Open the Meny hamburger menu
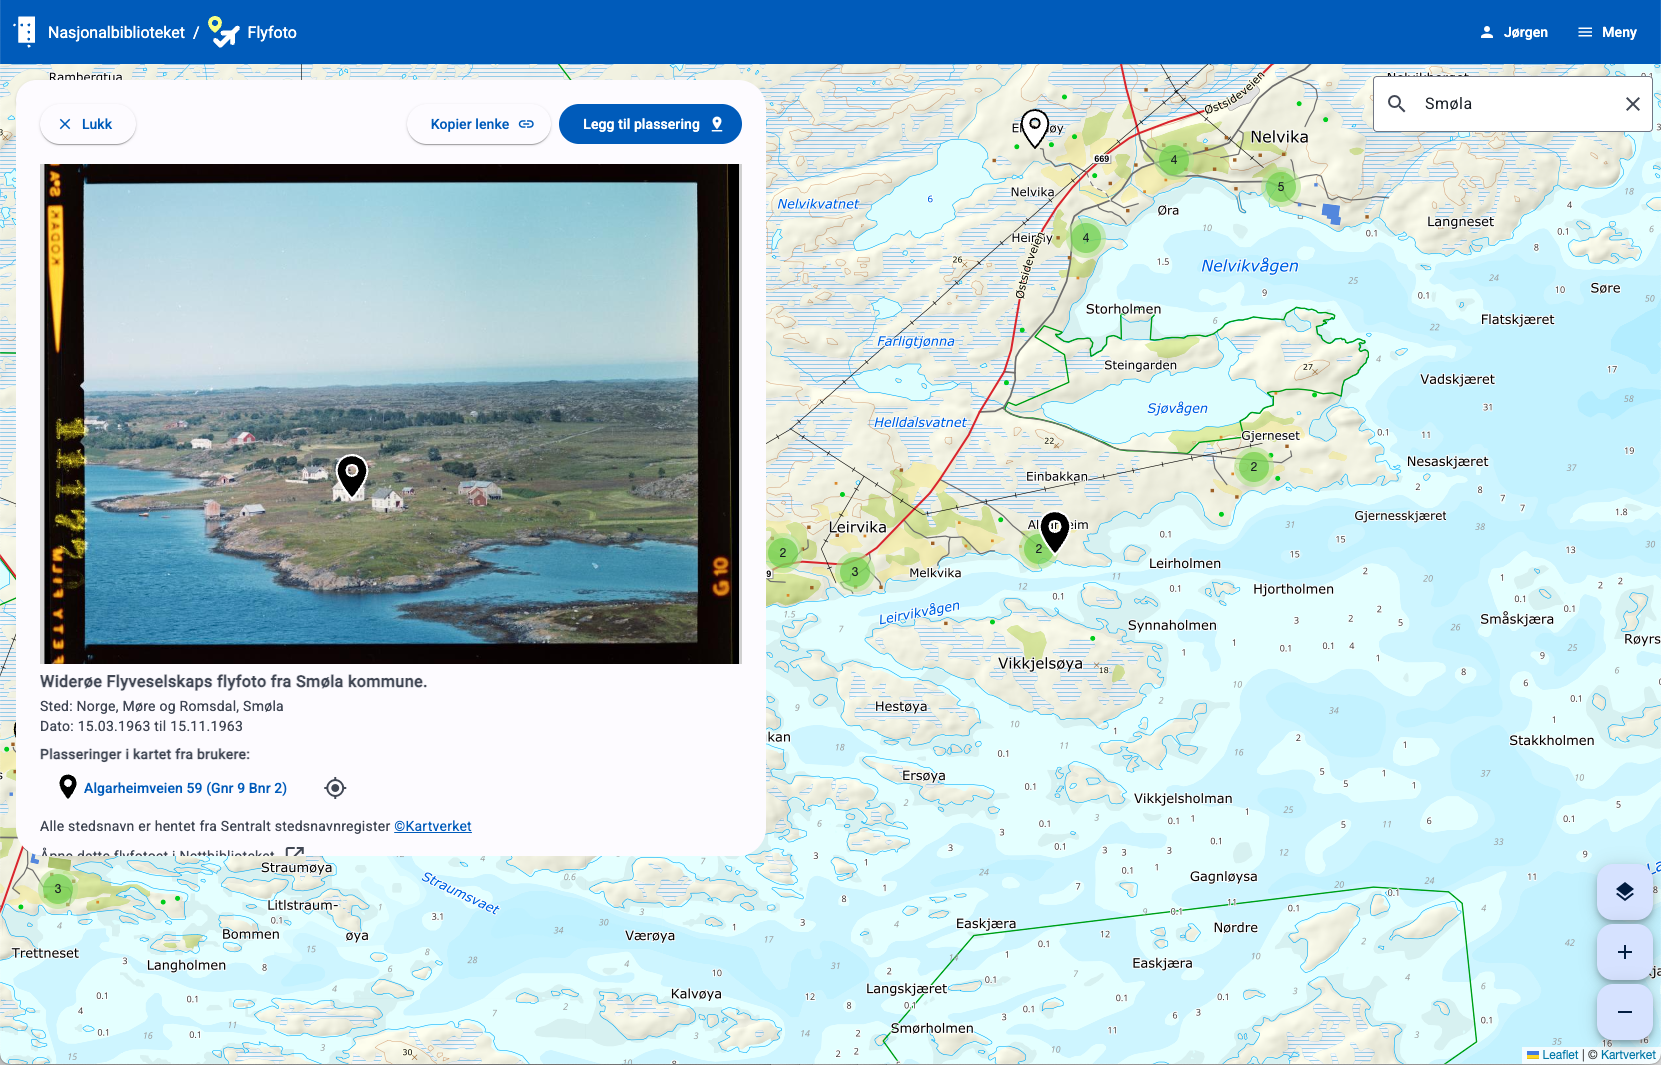The width and height of the screenshot is (1661, 1065). [x=1607, y=32]
